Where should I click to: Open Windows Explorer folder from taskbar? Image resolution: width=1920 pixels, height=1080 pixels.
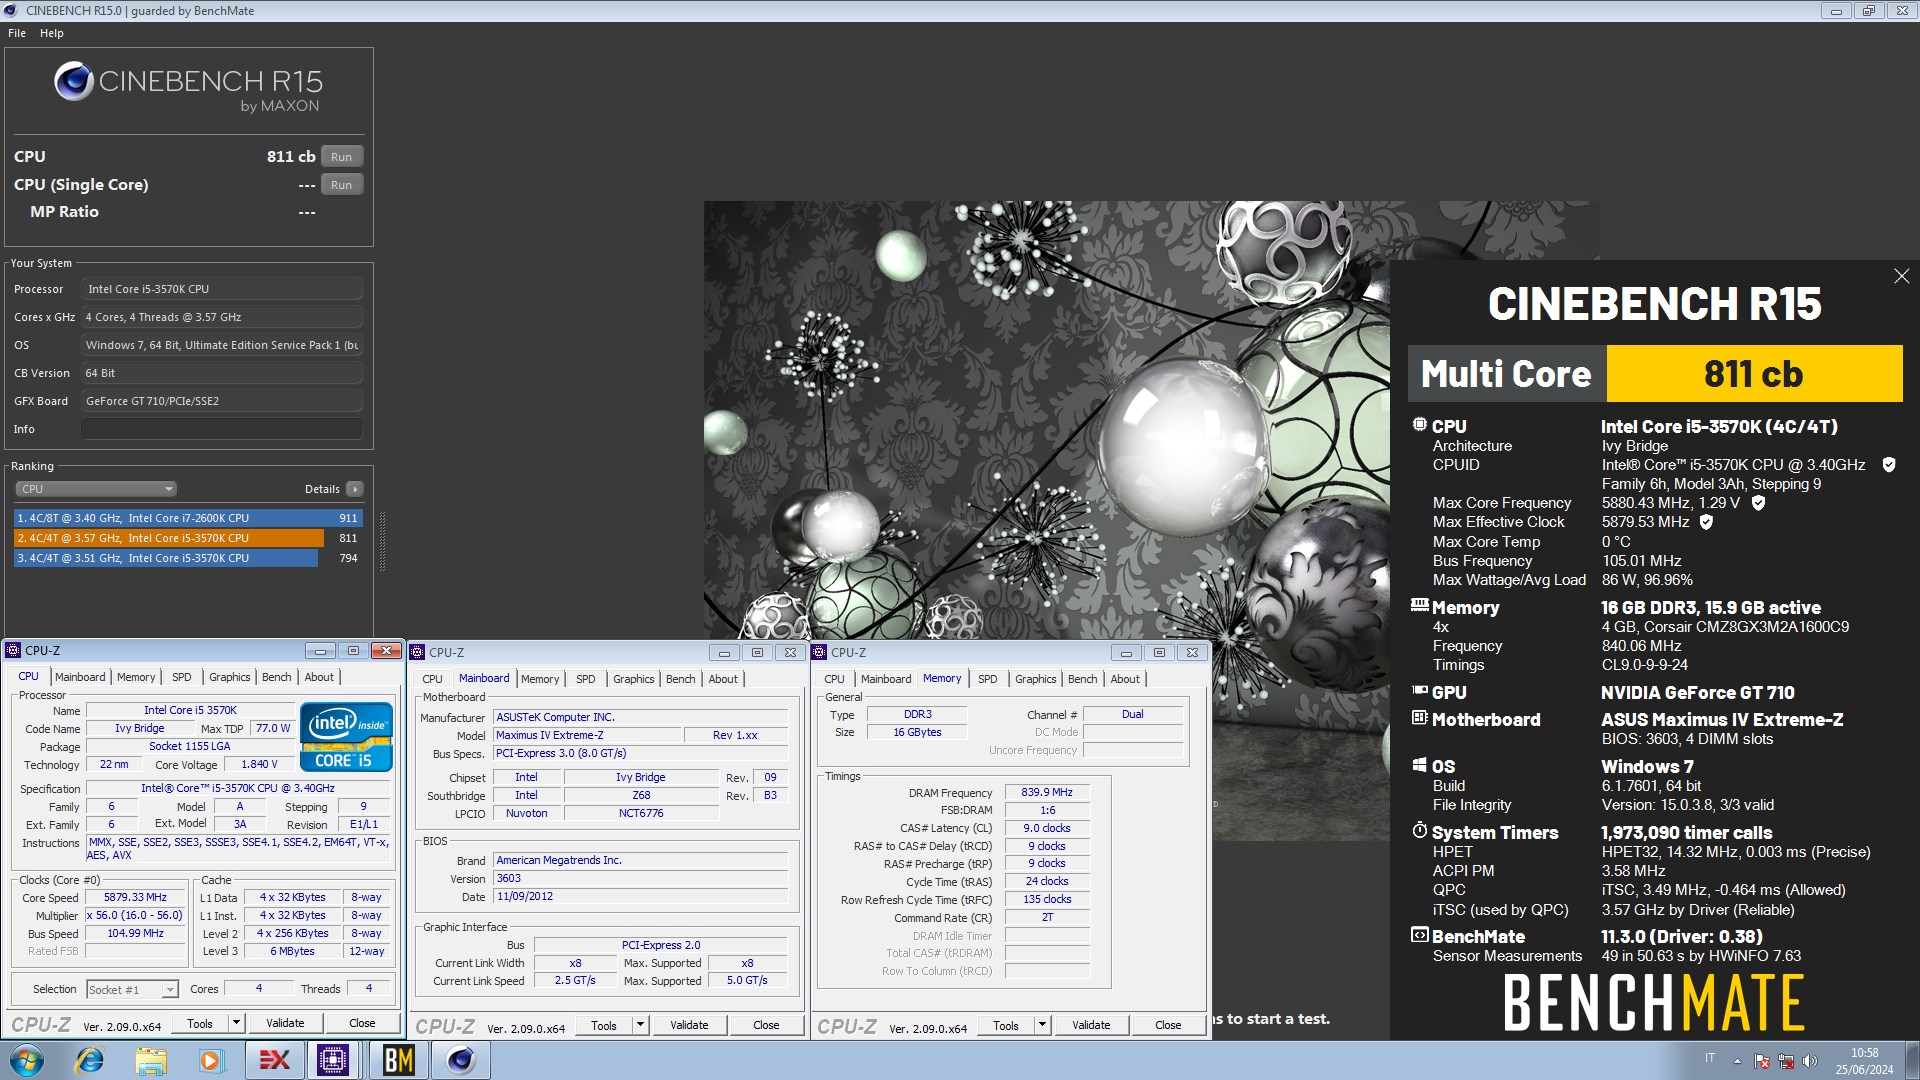coord(150,1060)
